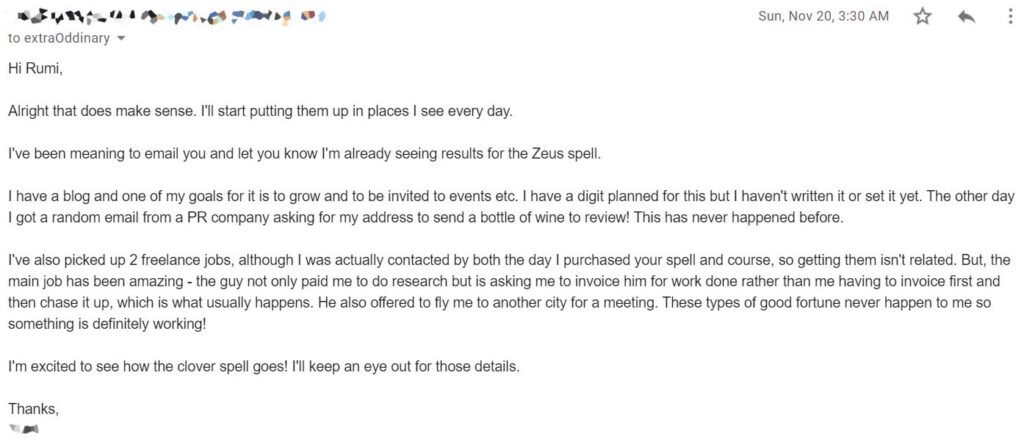Click the 'to extraOddinary' recipient text

point(59,38)
